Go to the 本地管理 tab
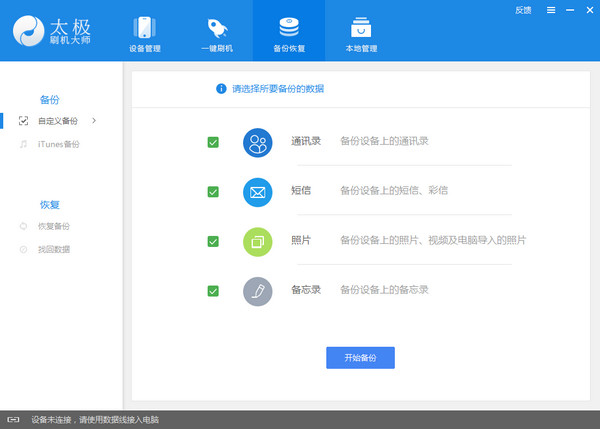The width and height of the screenshot is (600, 429). (361, 32)
